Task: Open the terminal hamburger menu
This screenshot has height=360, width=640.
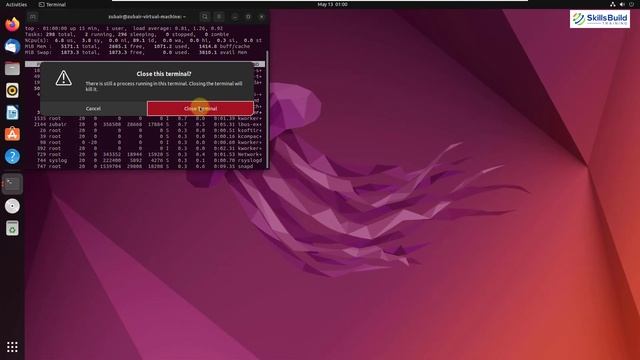Action: (x=219, y=17)
